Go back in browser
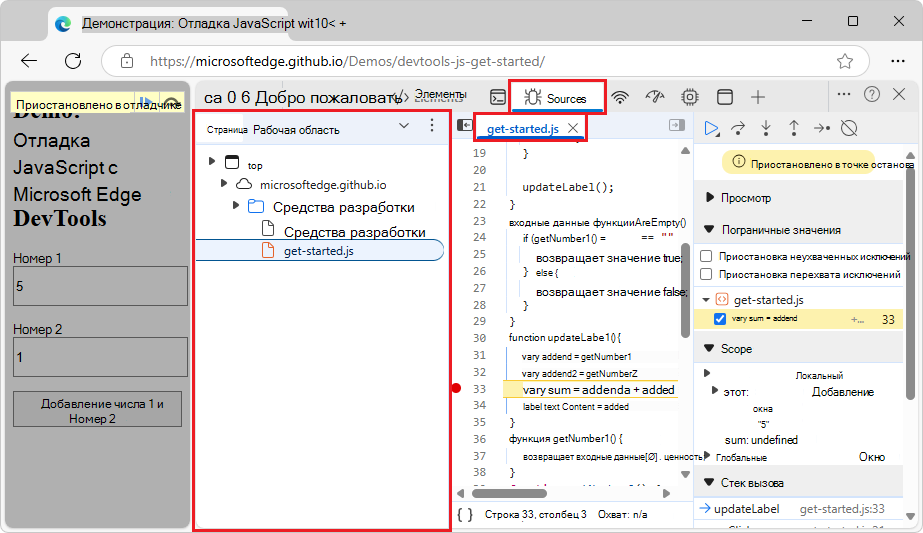The image size is (923, 533). 28,61
